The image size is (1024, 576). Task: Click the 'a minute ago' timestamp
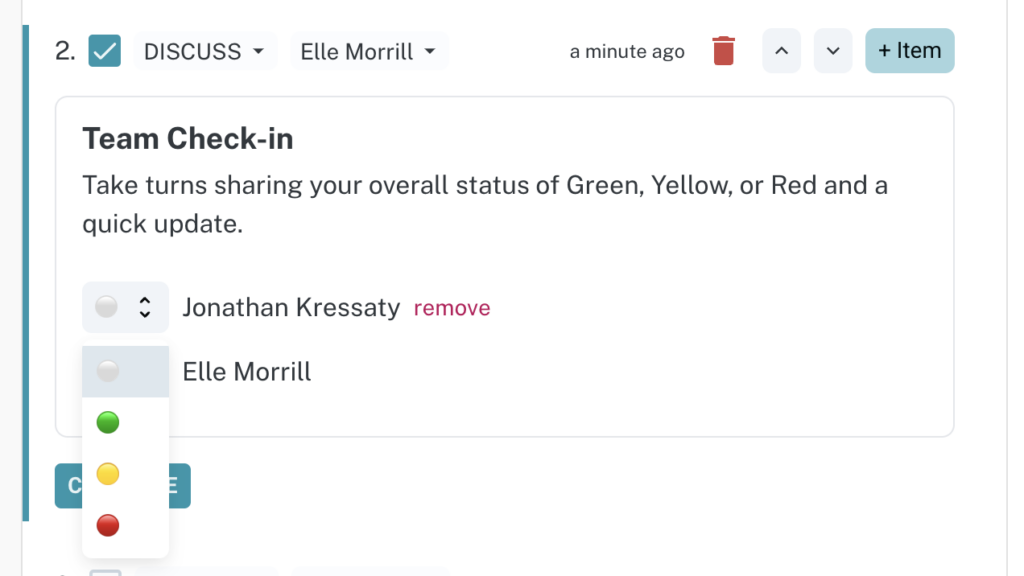point(627,52)
